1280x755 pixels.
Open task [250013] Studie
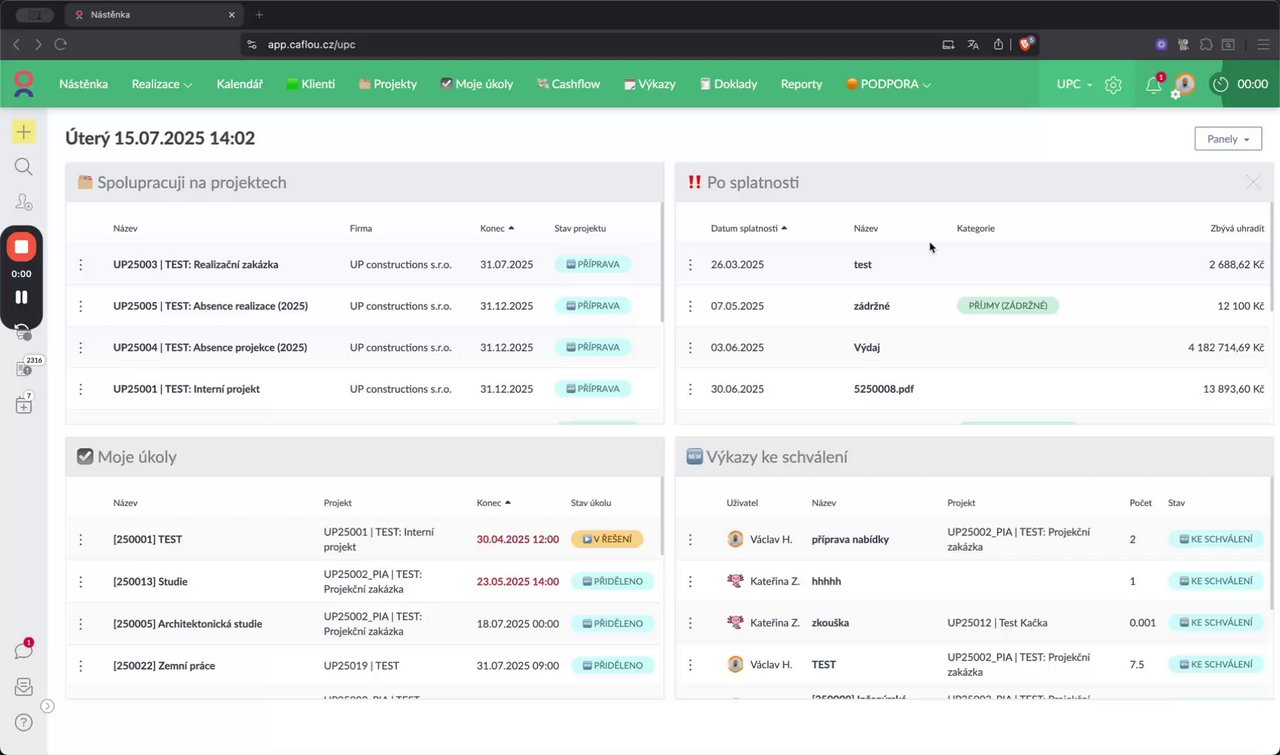pyautogui.click(x=150, y=582)
